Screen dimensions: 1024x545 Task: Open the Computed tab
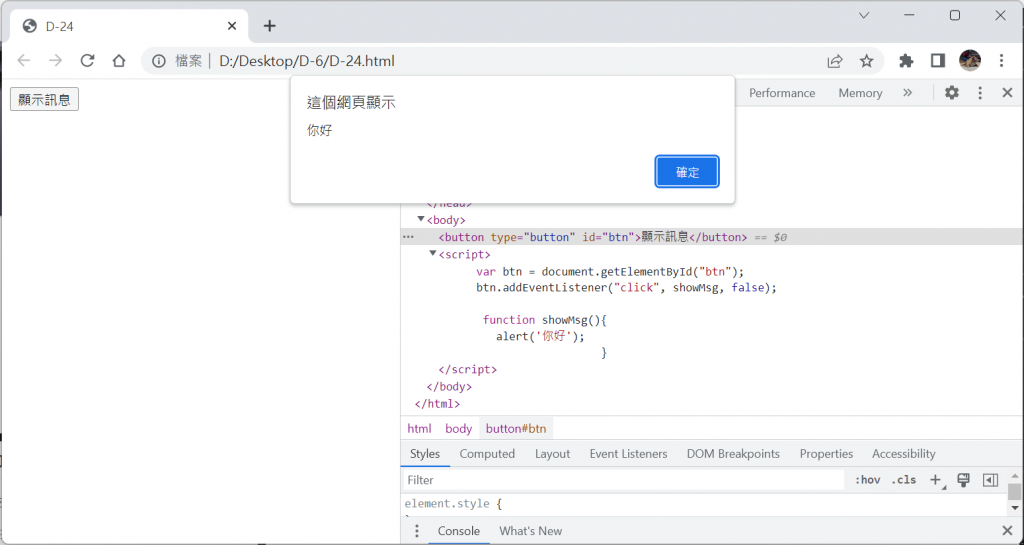[487, 454]
